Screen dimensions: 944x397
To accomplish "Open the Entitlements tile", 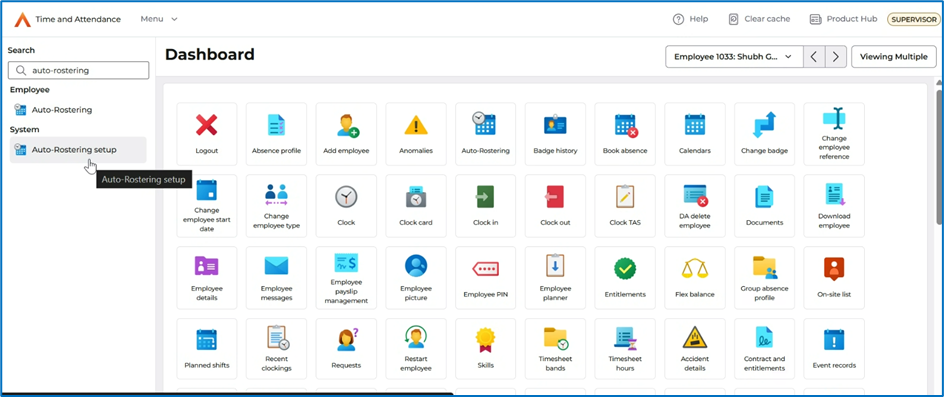I will pyautogui.click(x=625, y=278).
